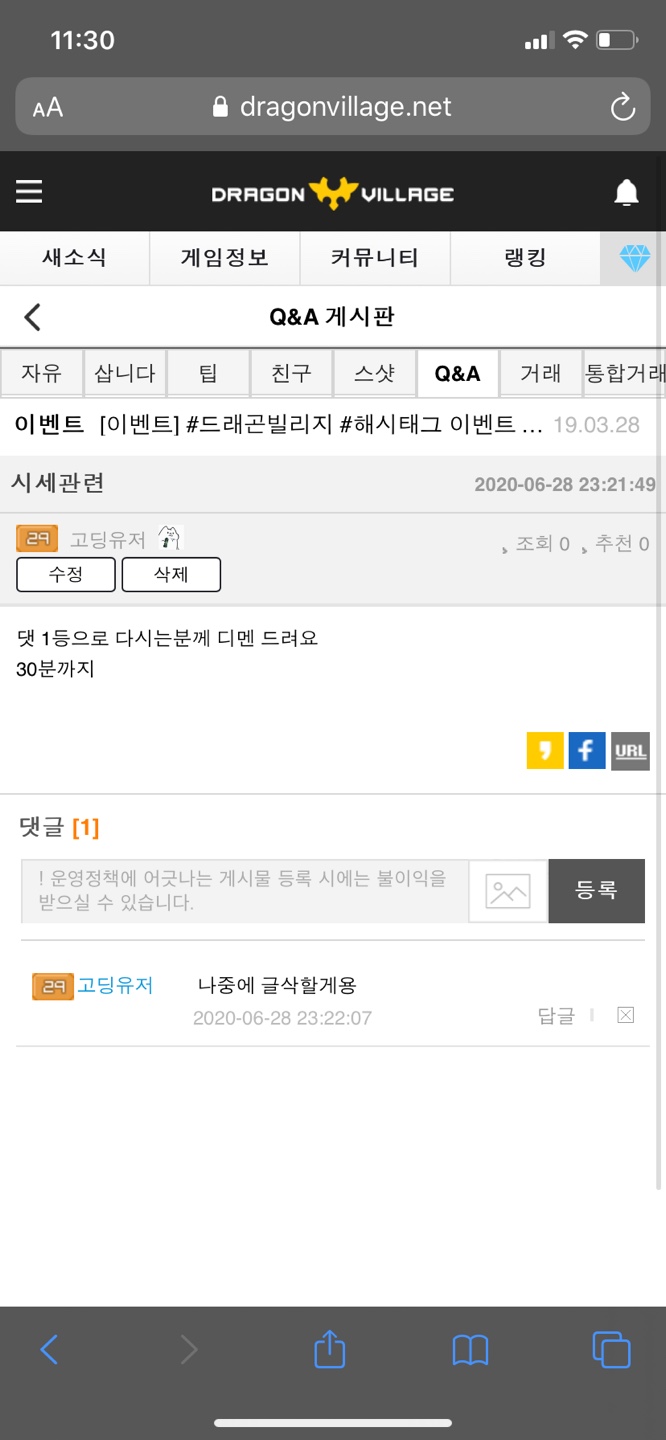Focus the comment input field

245,891
